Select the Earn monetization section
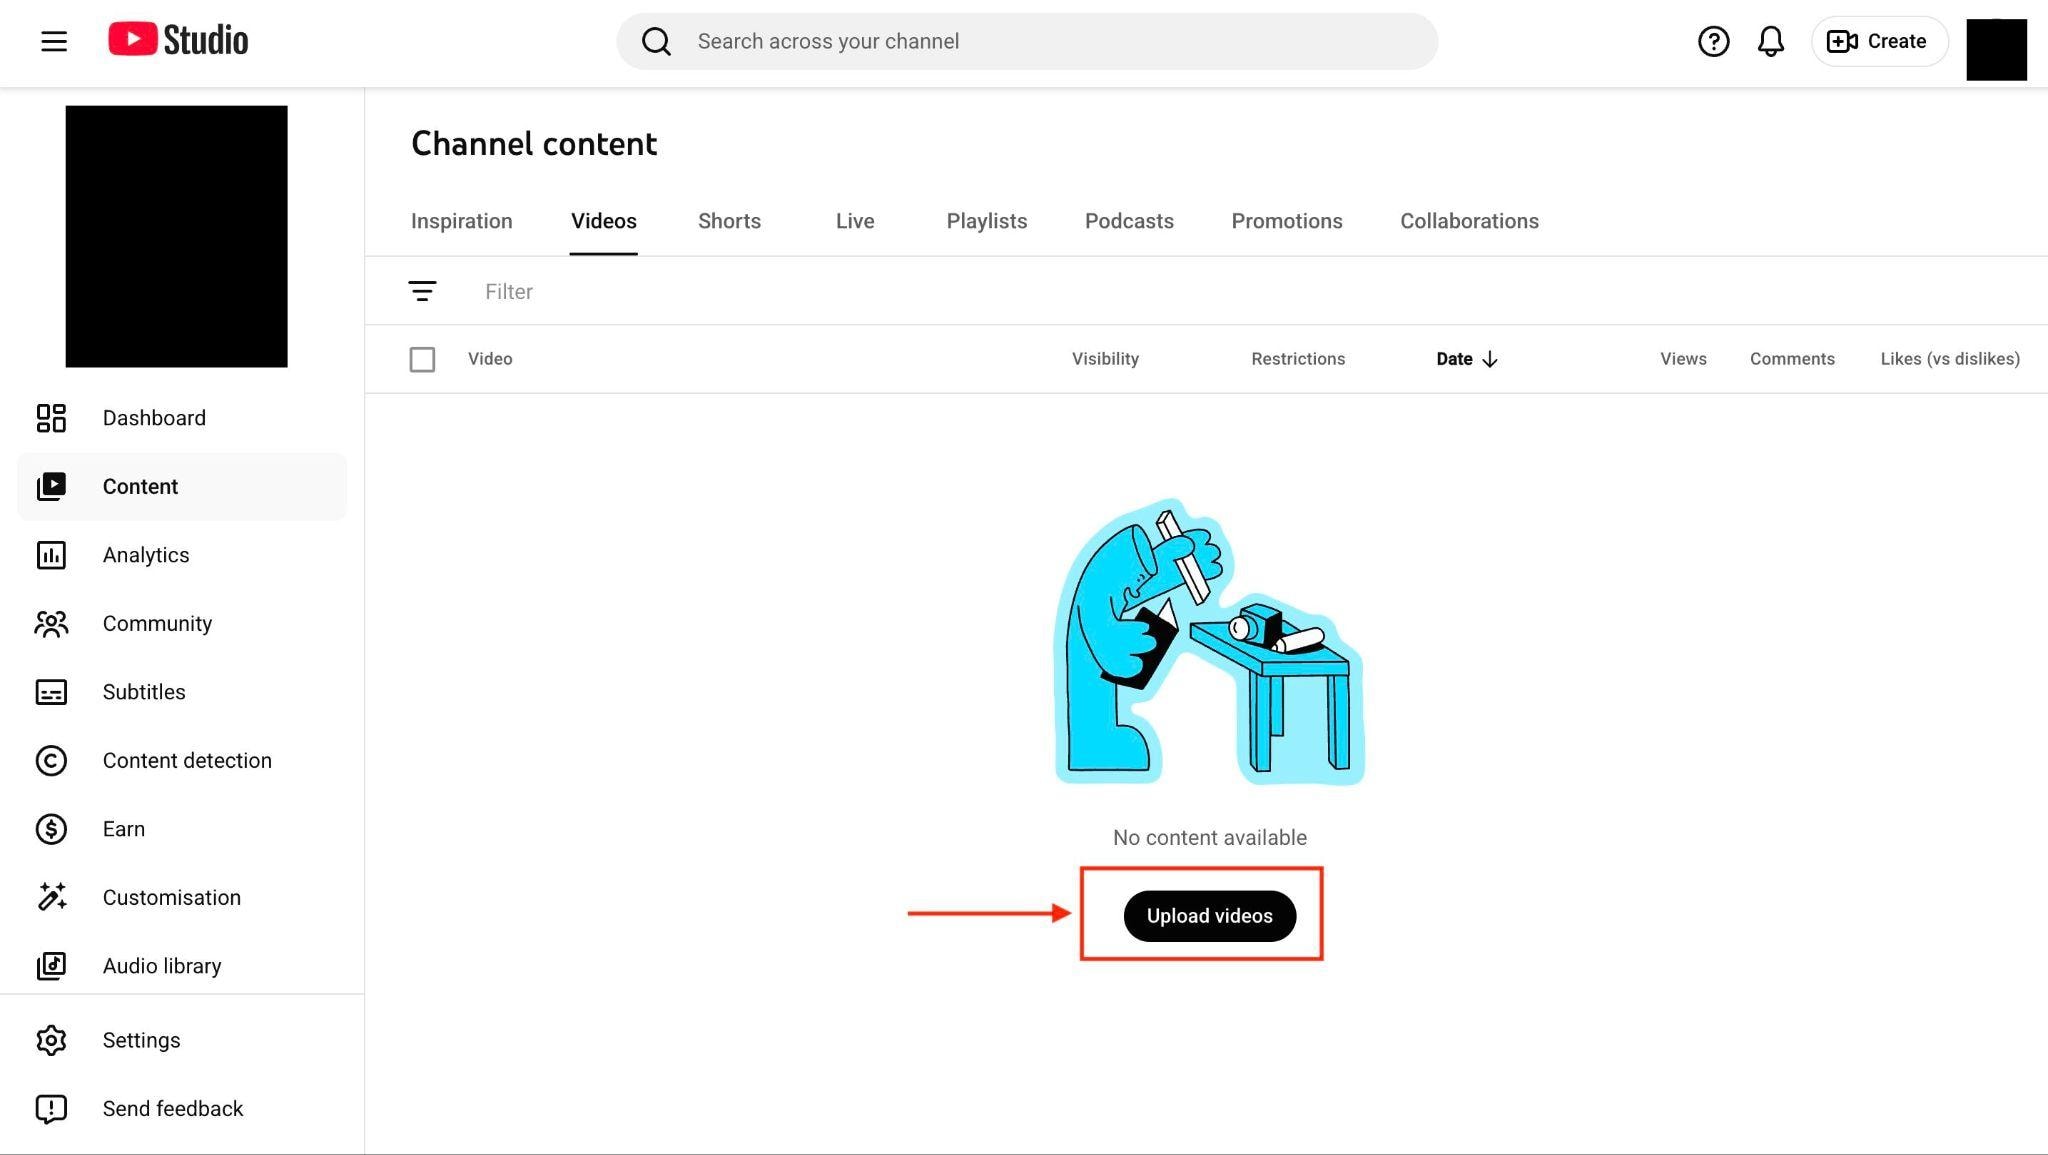The height and width of the screenshot is (1155, 2048). tap(124, 829)
